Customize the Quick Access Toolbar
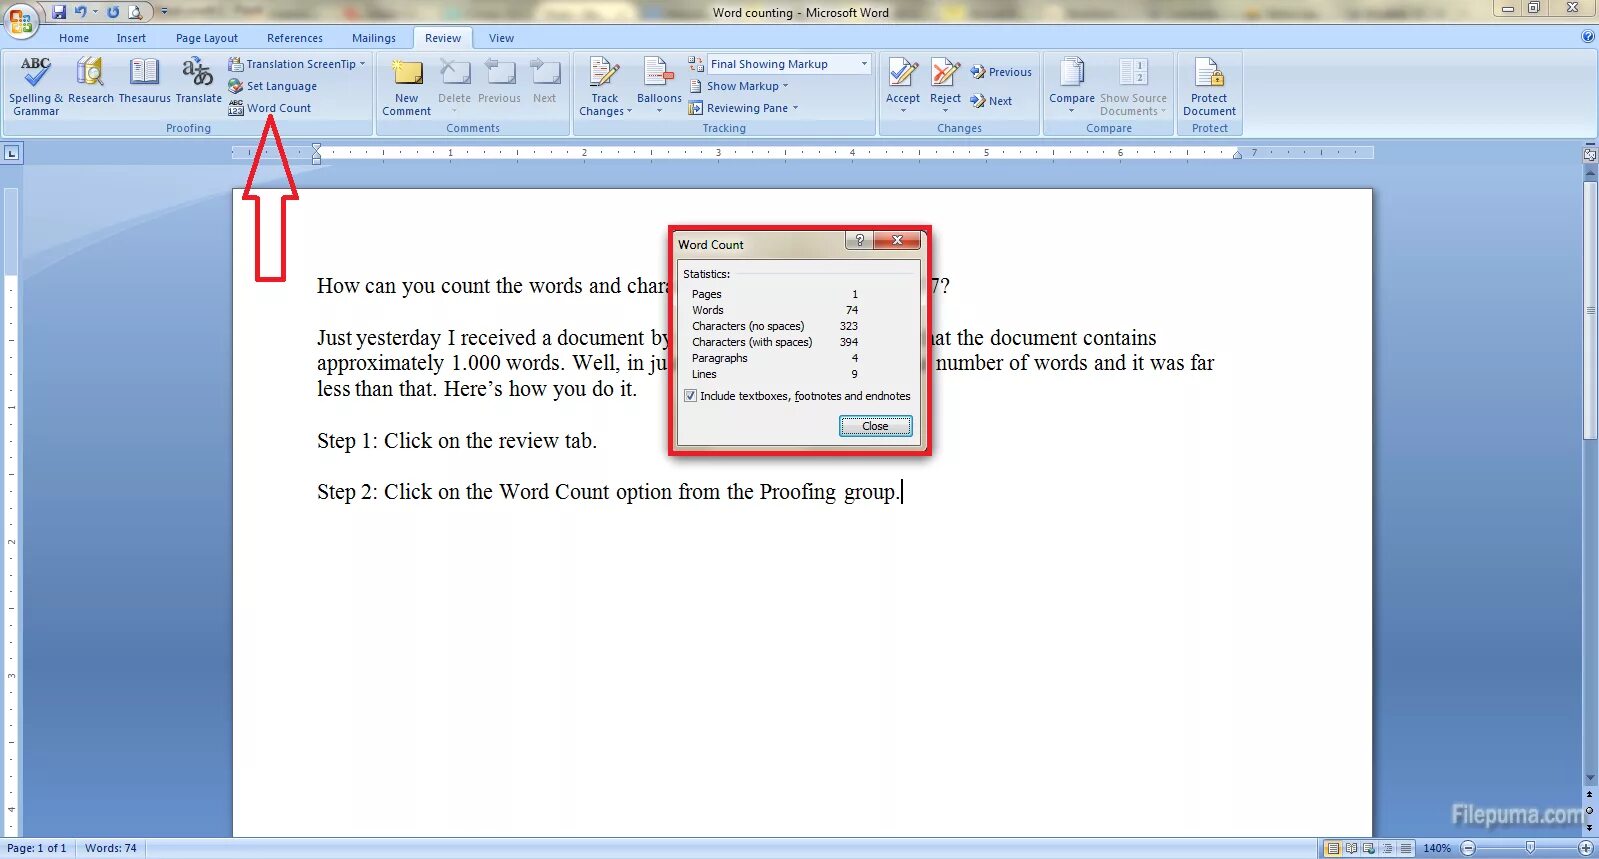Viewport: 1599px width, 859px height. pos(164,12)
